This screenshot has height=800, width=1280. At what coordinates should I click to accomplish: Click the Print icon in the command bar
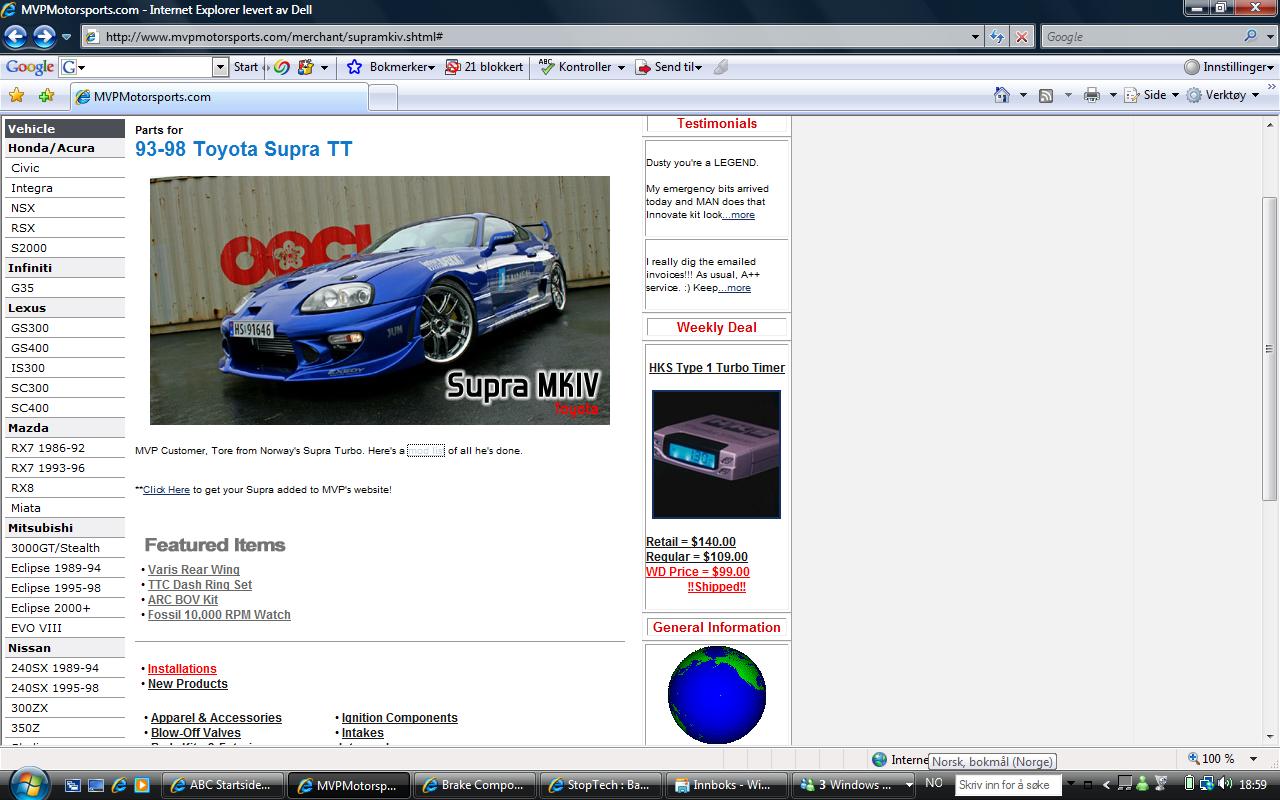(1090, 94)
